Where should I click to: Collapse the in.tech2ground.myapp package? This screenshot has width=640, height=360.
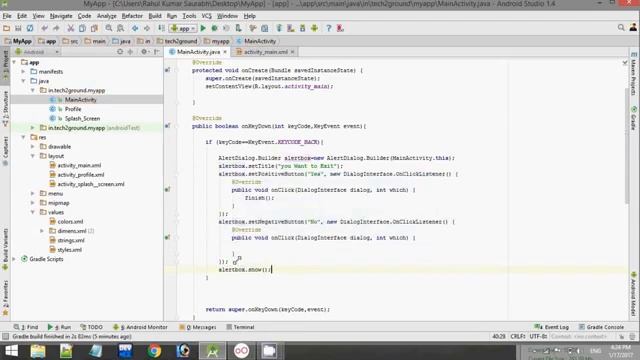[33, 90]
